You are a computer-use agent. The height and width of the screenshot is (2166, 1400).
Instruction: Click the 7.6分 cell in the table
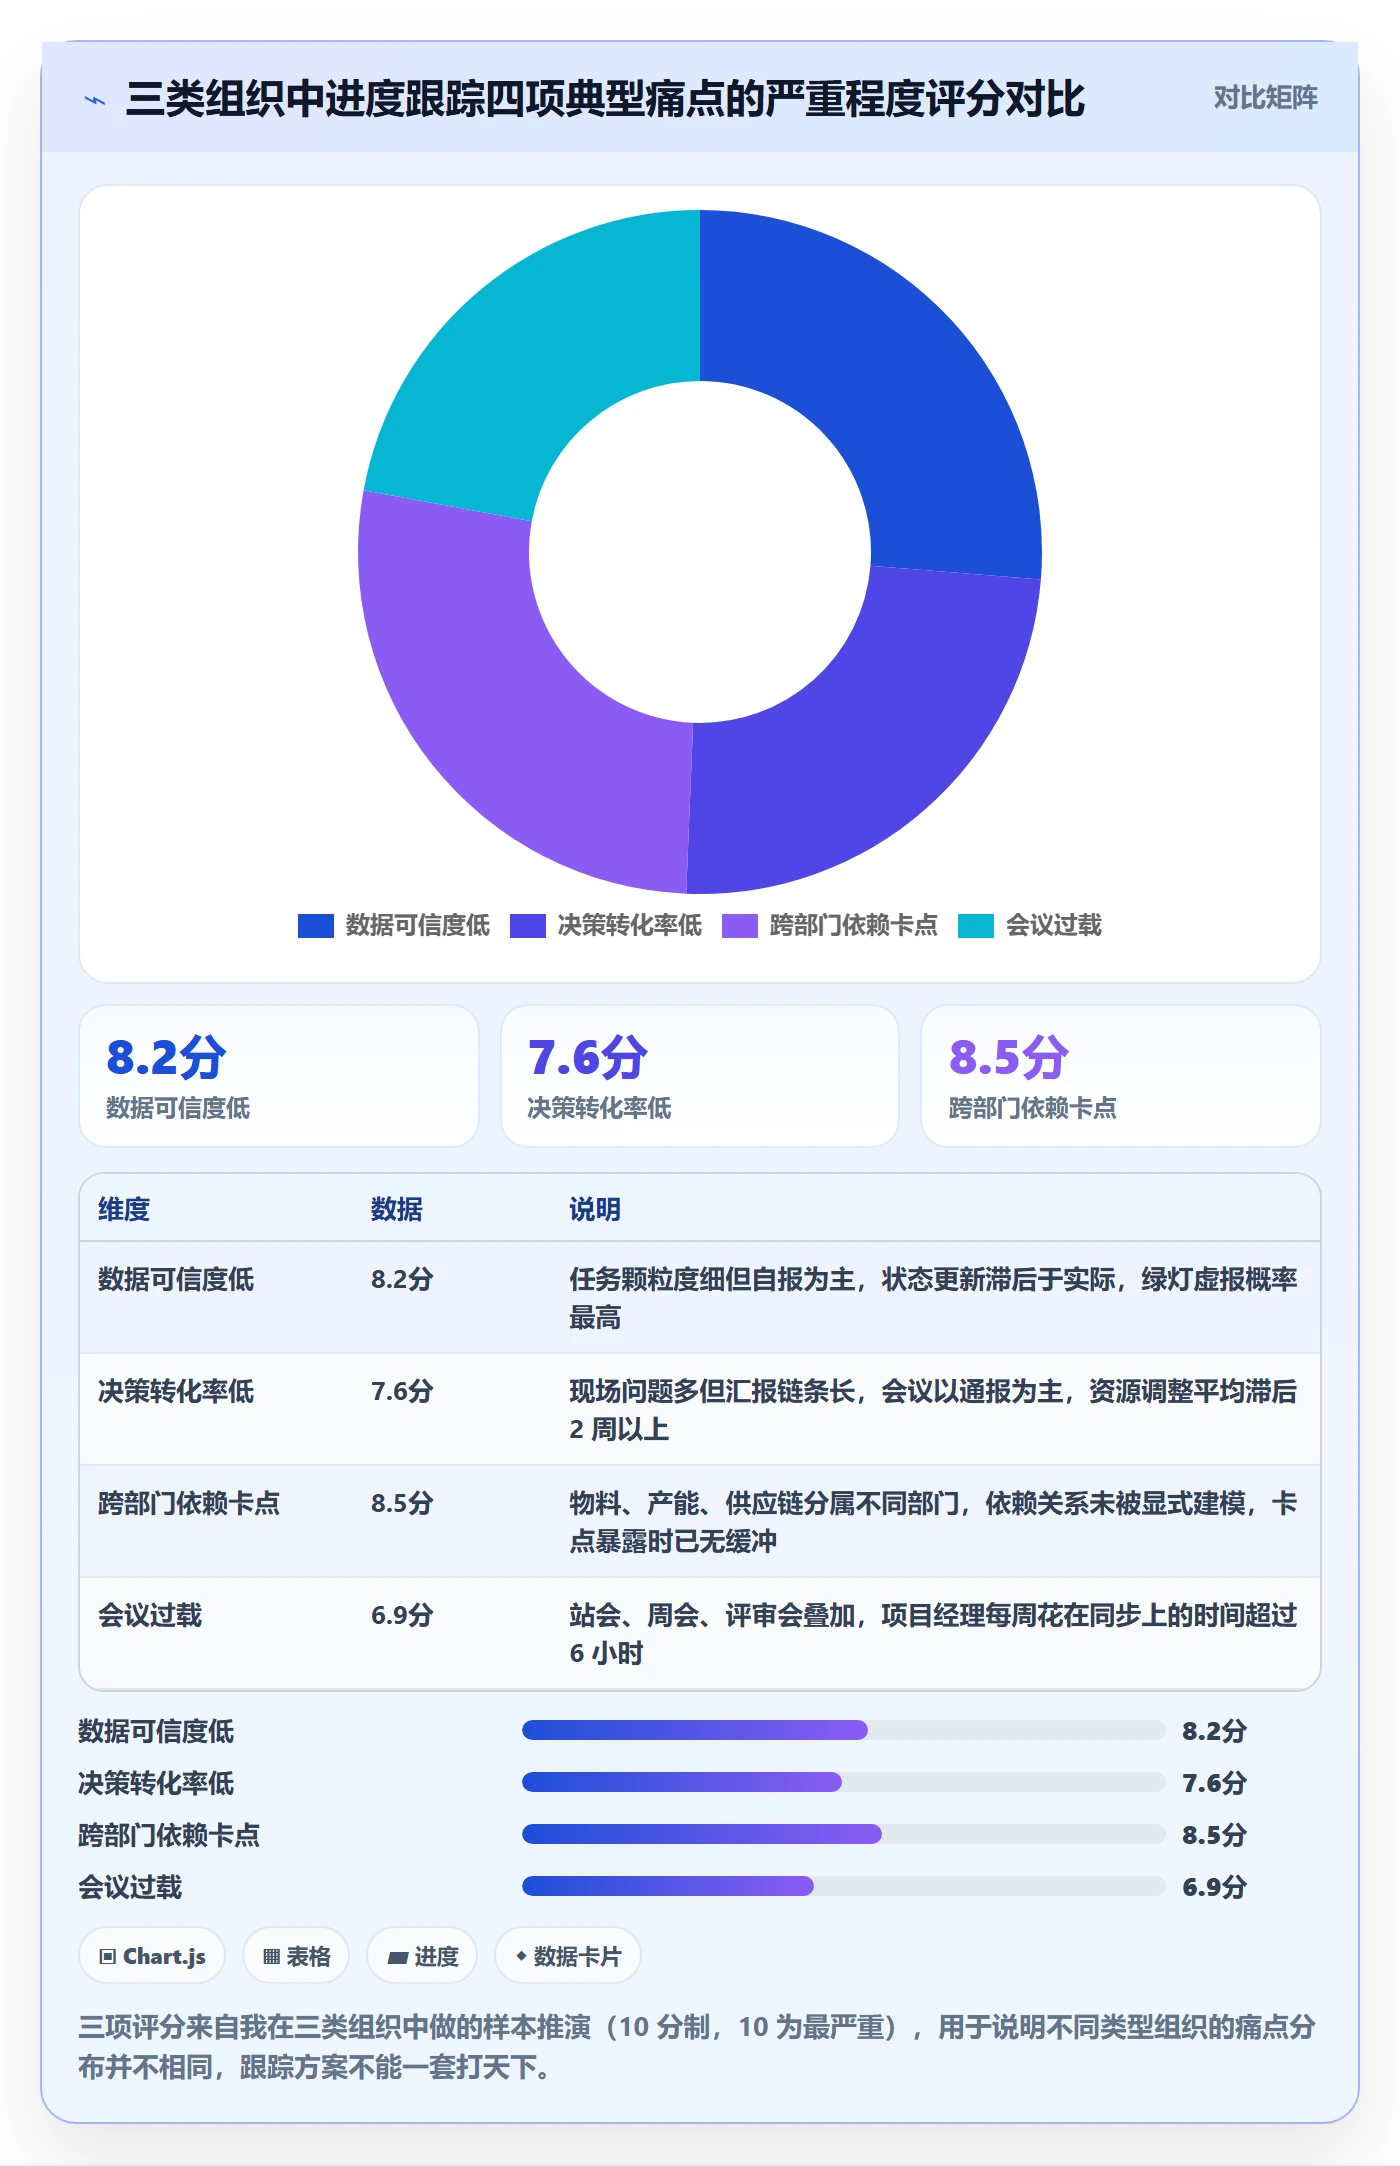point(402,1391)
